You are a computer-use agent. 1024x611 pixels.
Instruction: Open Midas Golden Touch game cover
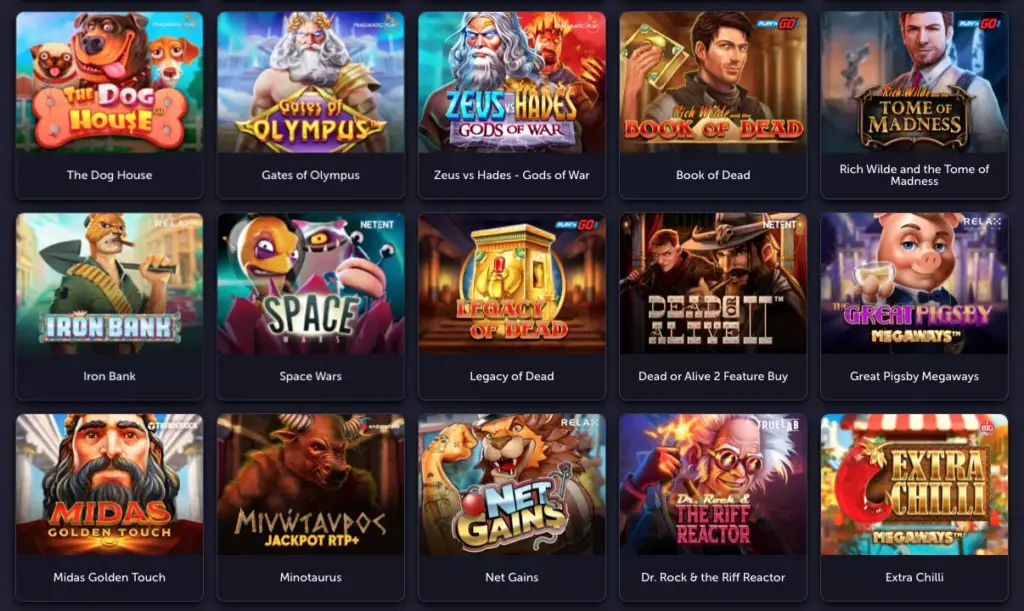coord(109,484)
